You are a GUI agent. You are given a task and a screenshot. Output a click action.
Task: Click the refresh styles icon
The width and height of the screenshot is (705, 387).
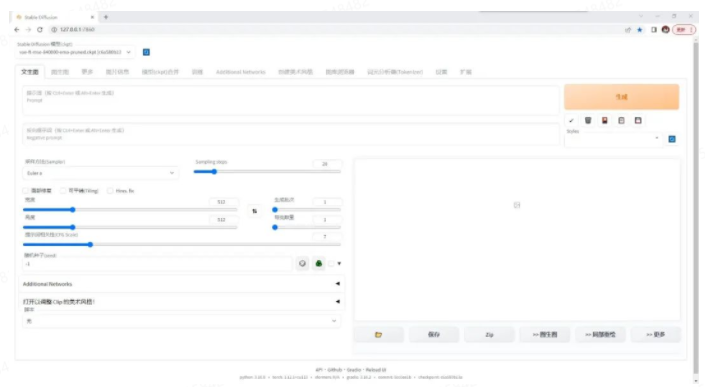point(672,139)
